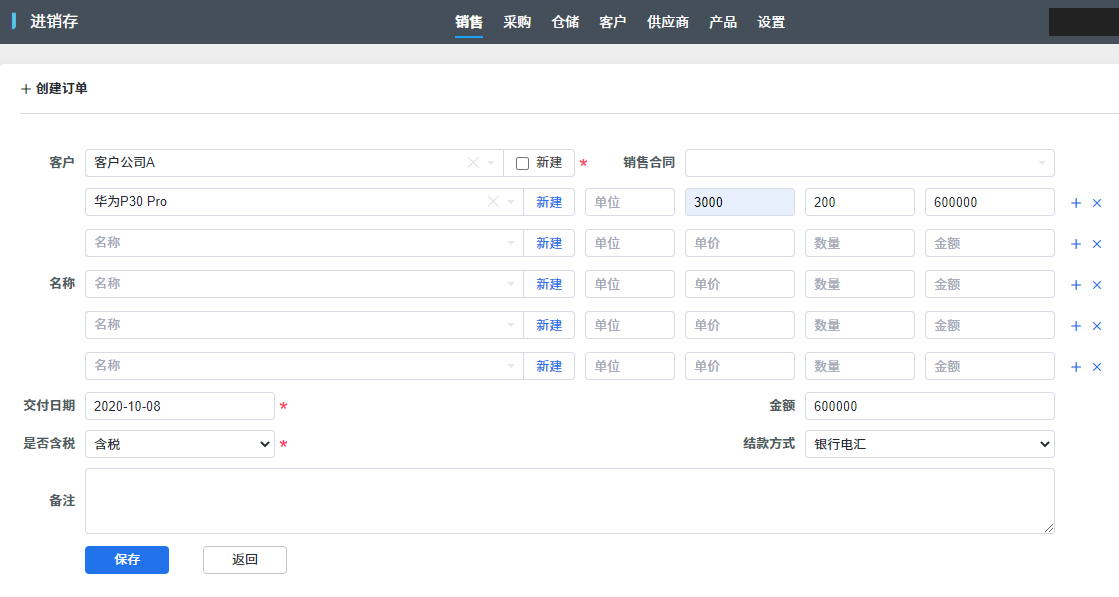This screenshot has width=1119, height=597.
Task: Click 新建 button on the 华为P30 Pro row
Action: pyautogui.click(x=549, y=202)
